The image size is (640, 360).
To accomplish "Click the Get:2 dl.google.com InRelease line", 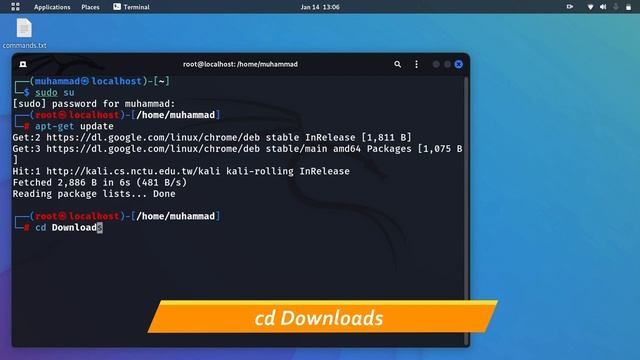I will pyautogui.click(x=212, y=138).
